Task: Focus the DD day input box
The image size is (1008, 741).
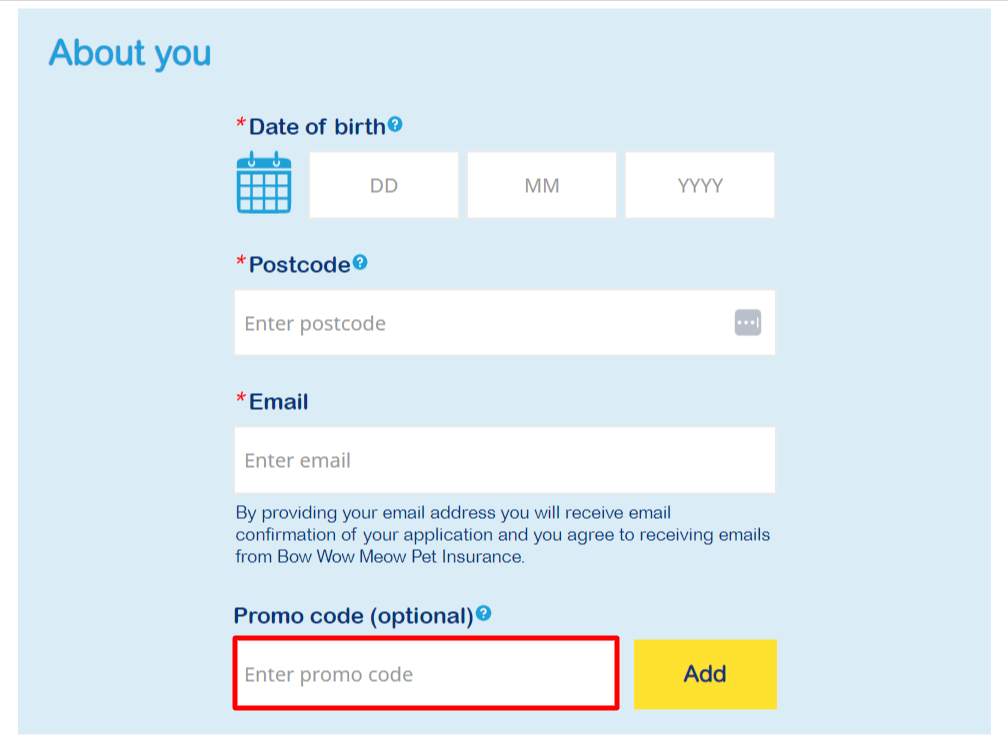Action: [x=384, y=185]
